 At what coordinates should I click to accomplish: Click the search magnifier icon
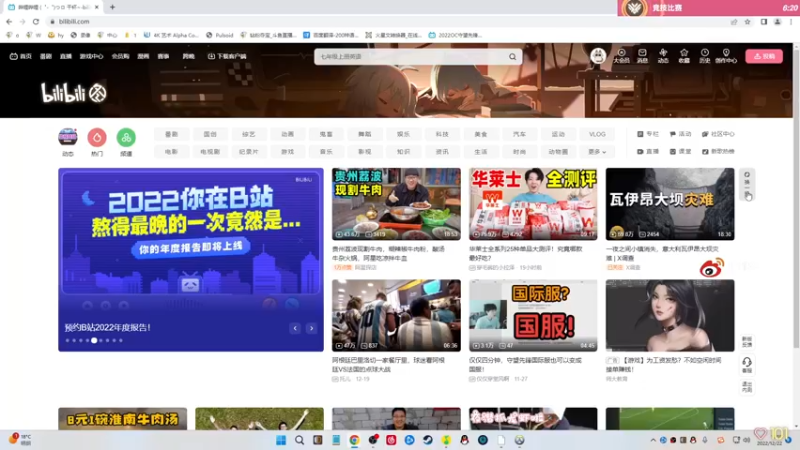[512, 57]
